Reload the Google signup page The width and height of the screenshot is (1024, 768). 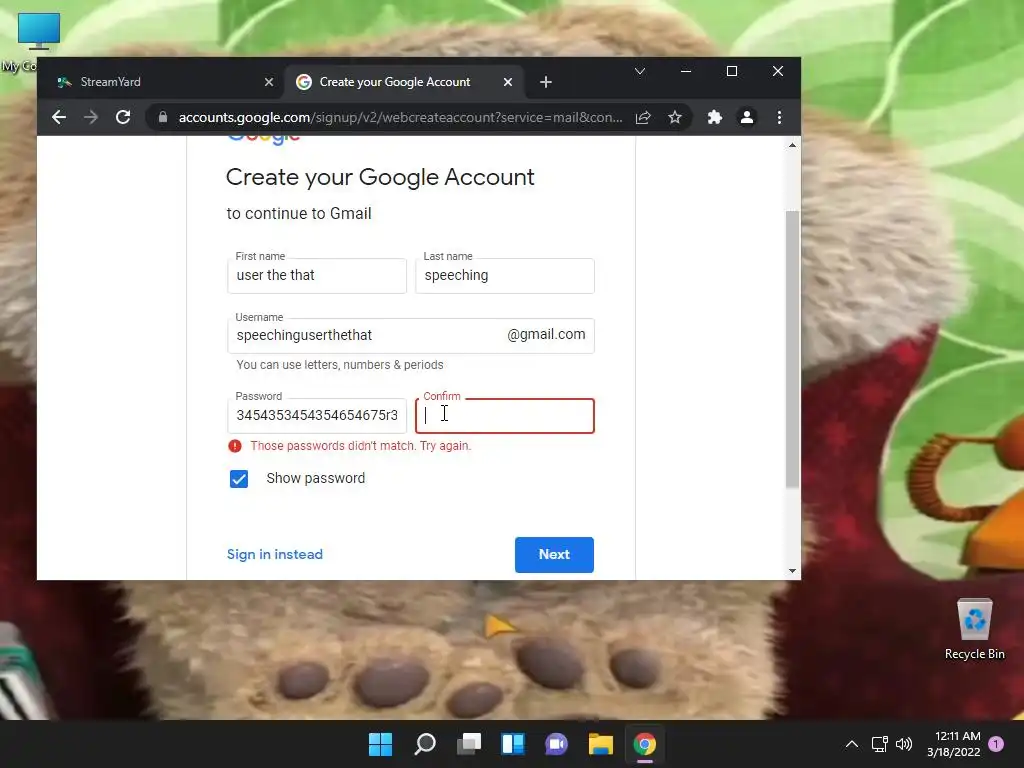point(123,118)
